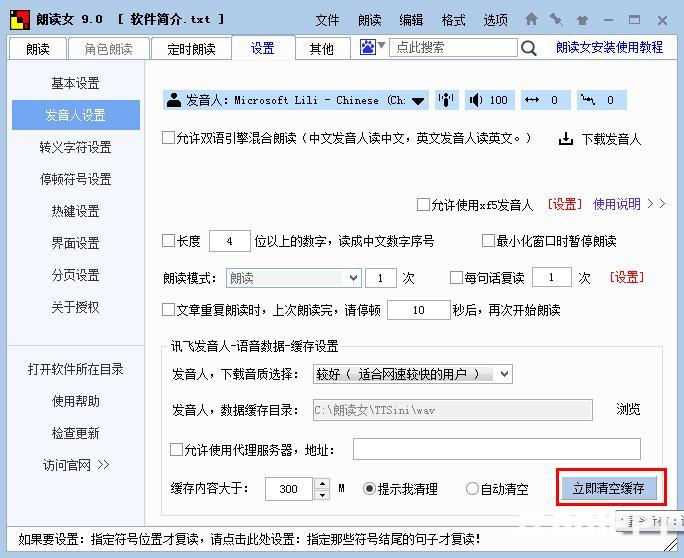Click the app logo icon
The image size is (684, 558).
coord(20,20)
